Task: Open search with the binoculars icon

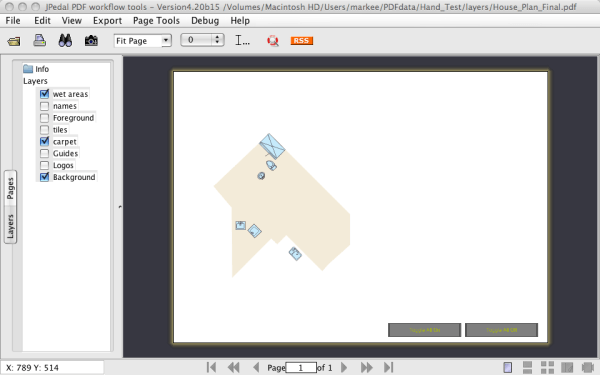Action: click(65, 40)
